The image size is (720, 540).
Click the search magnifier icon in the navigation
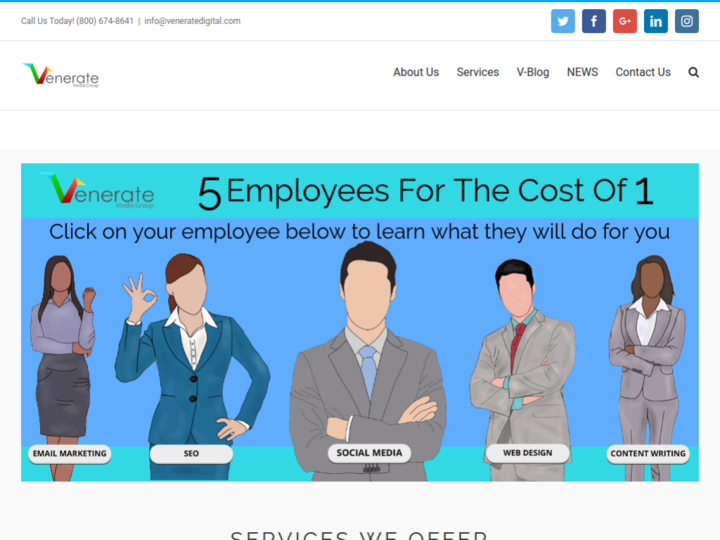coord(693,73)
